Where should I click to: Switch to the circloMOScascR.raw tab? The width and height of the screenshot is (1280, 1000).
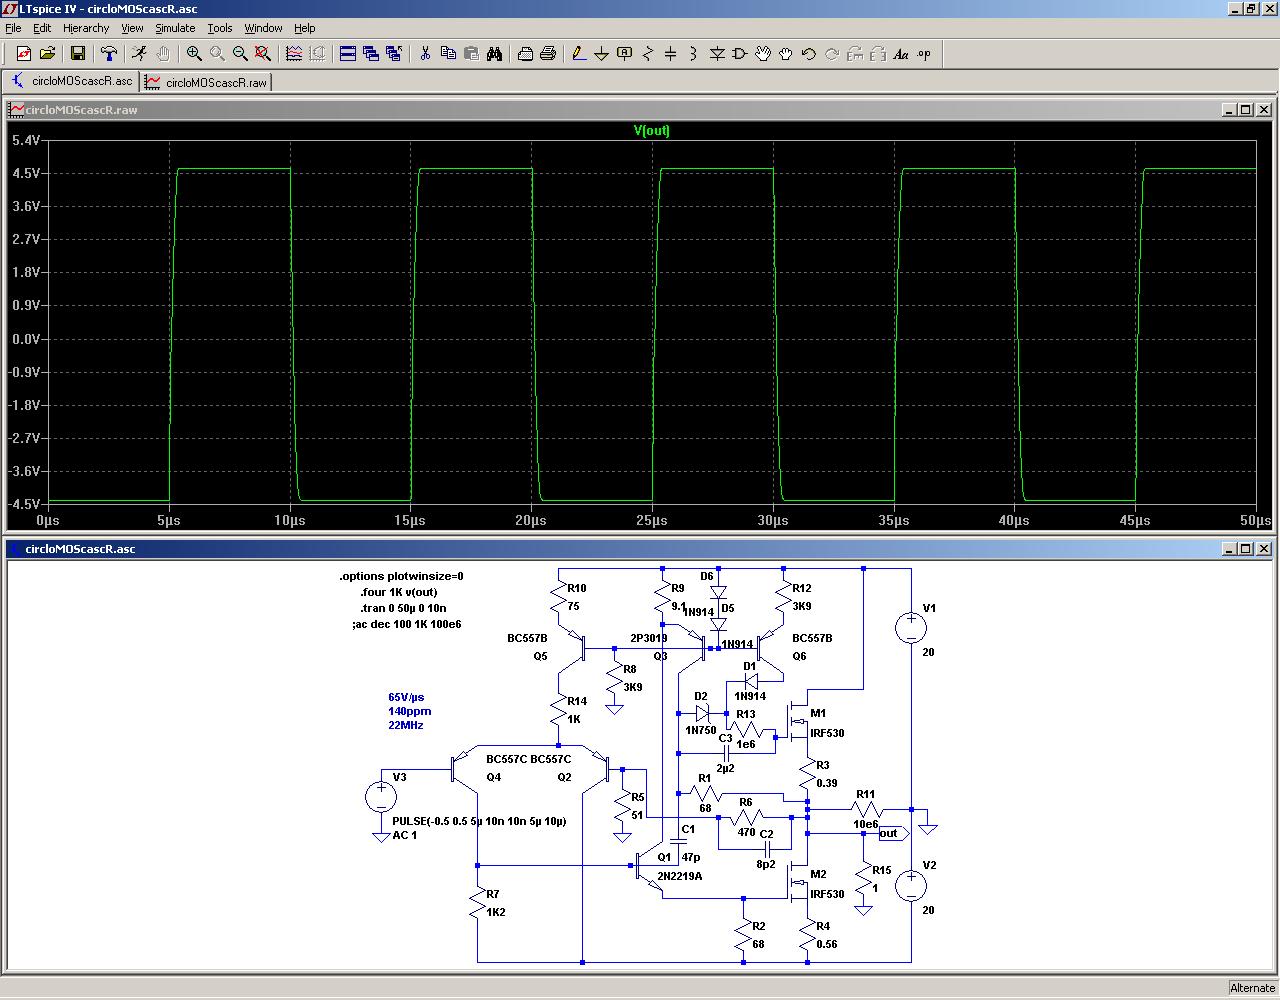pos(207,82)
